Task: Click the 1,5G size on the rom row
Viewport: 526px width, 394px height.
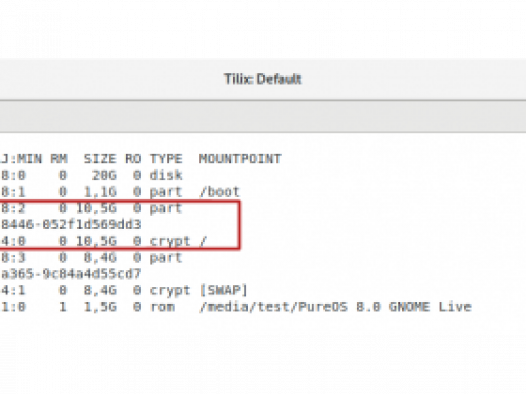Action: [100, 306]
